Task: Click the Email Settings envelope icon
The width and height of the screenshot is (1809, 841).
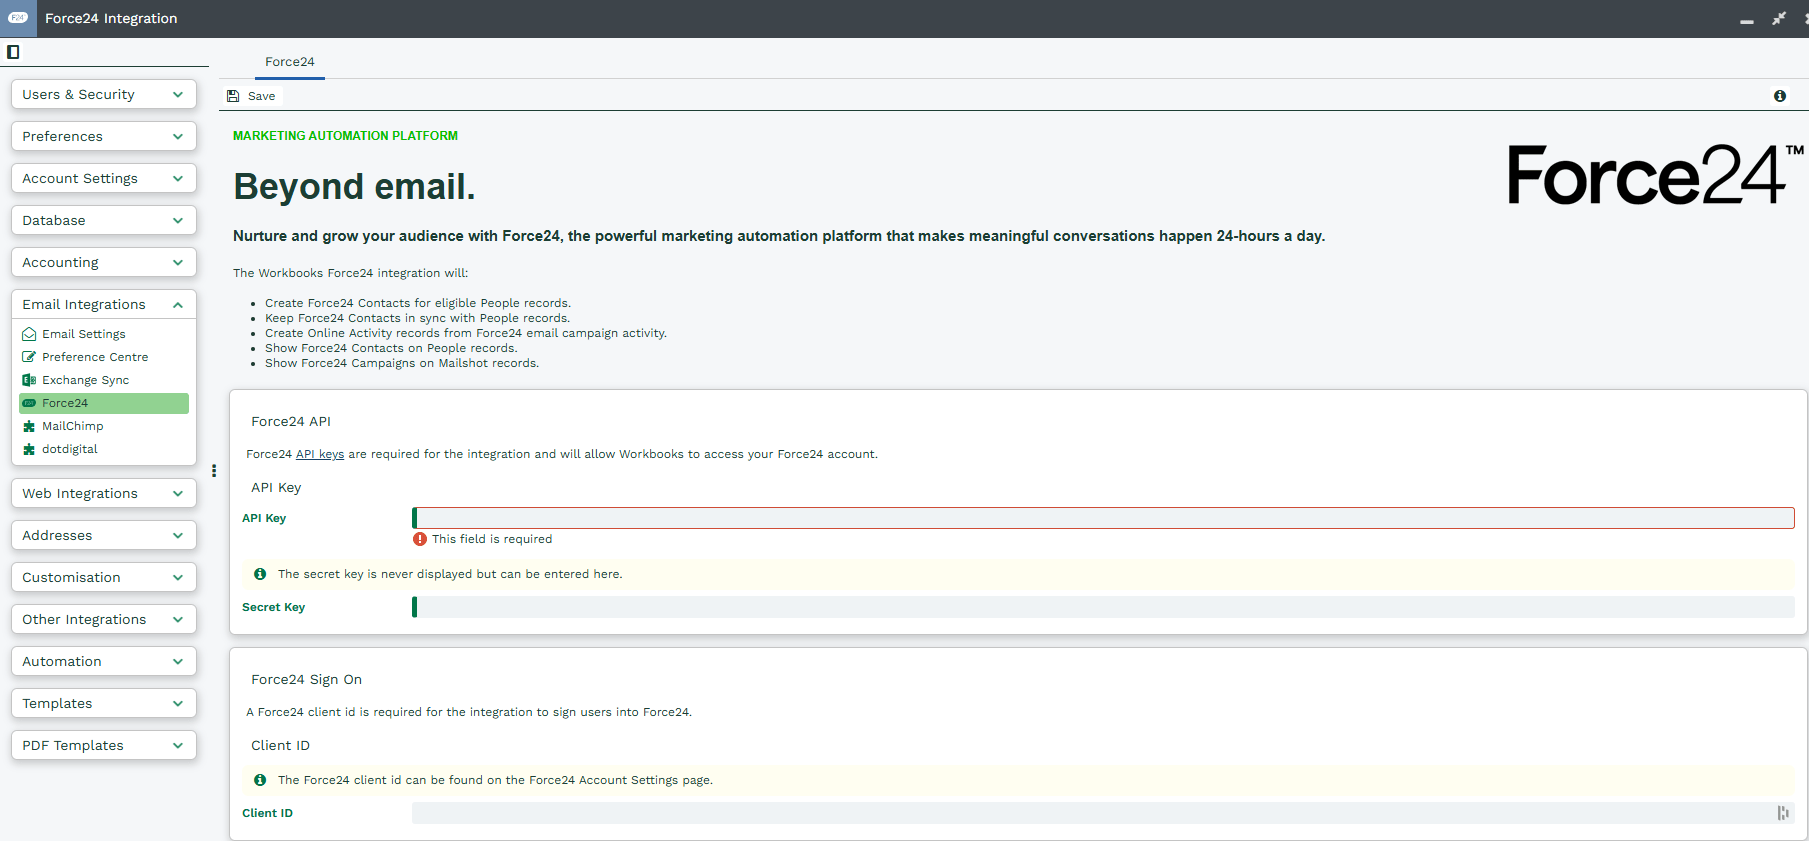Action: click(x=29, y=334)
